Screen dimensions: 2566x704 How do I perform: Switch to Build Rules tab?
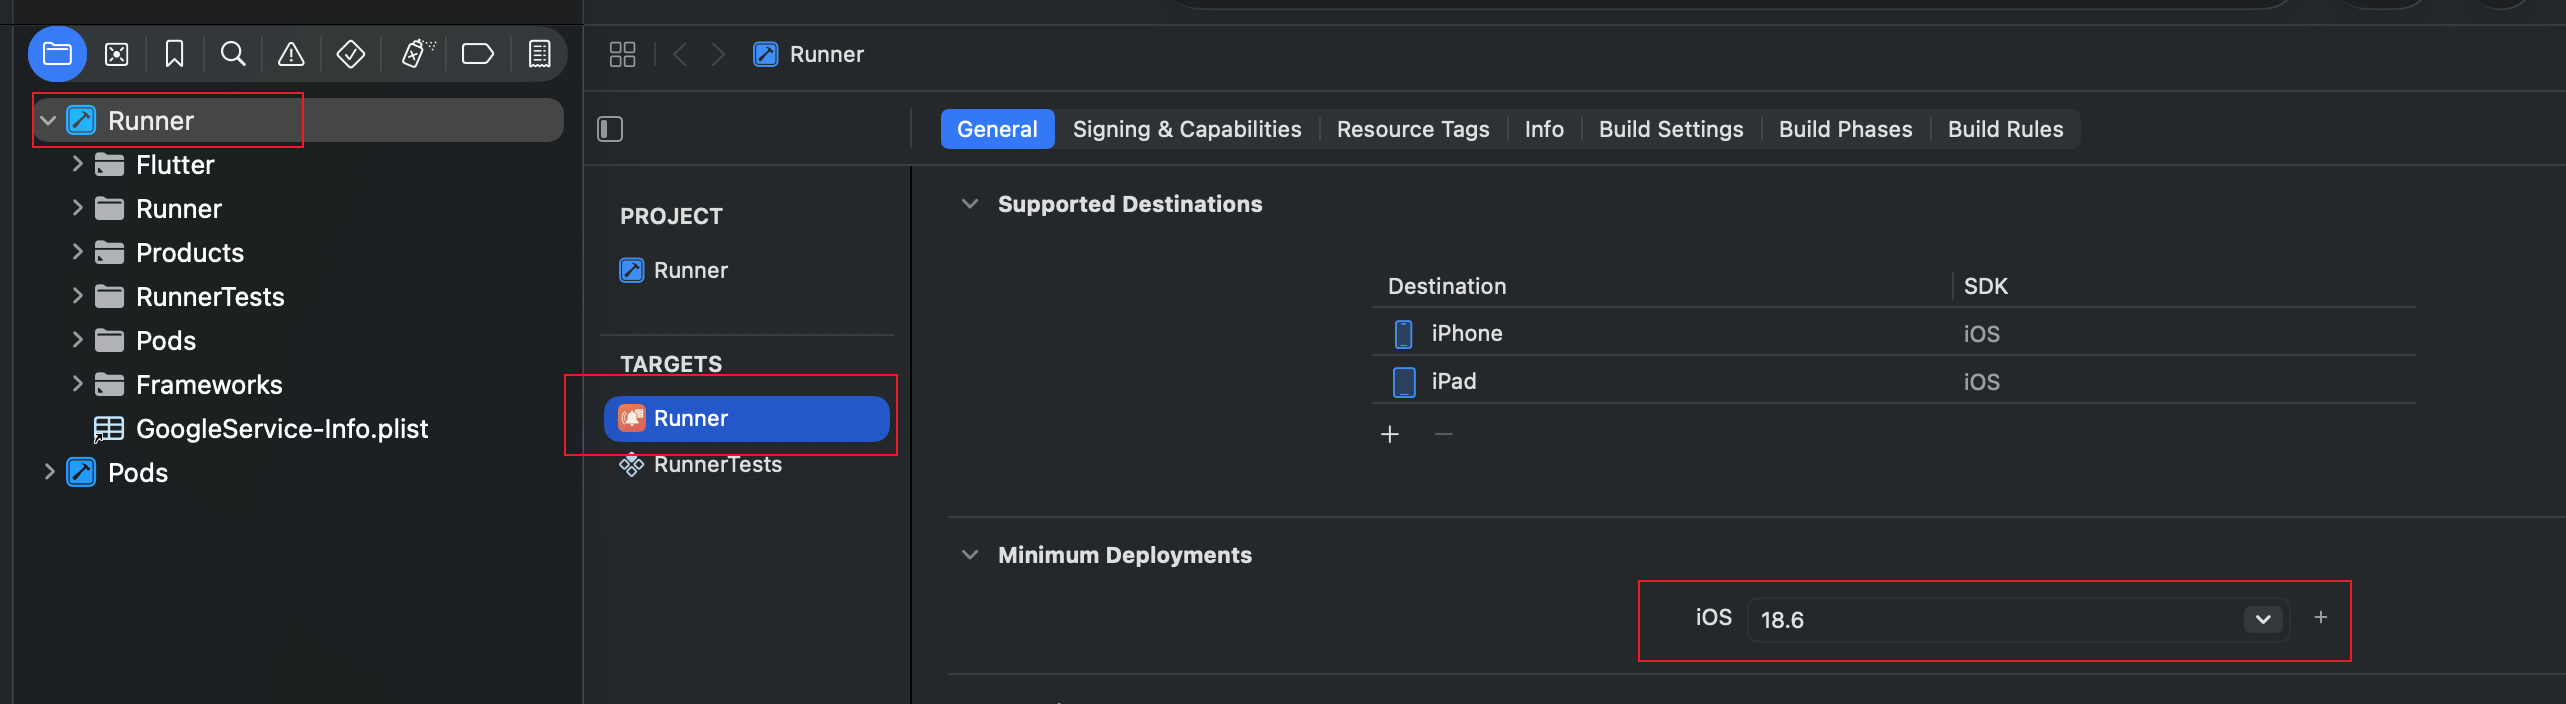pyautogui.click(x=2005, y=129)
